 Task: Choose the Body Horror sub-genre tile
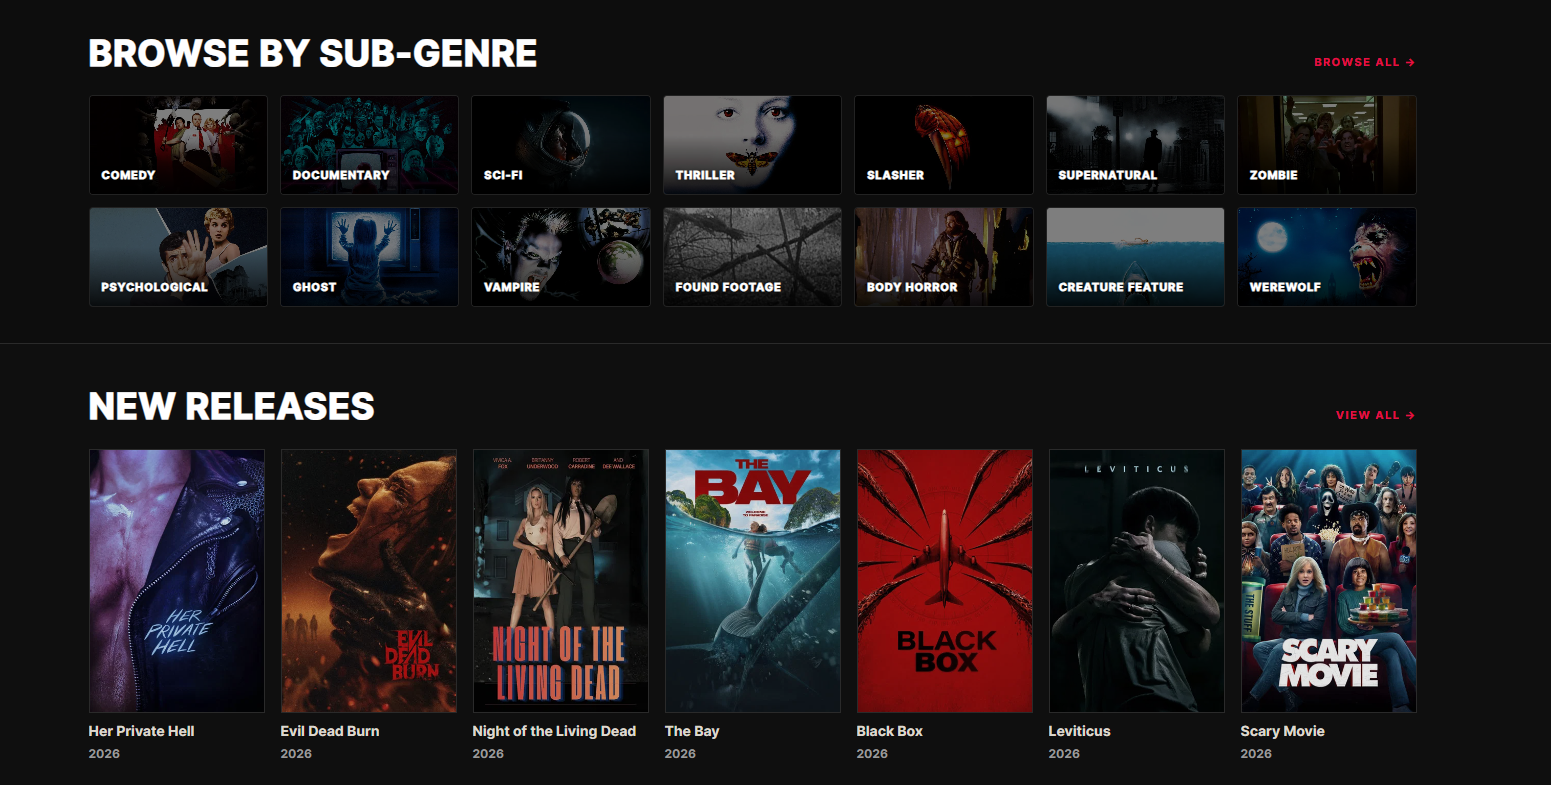click(x=944, y=257)
